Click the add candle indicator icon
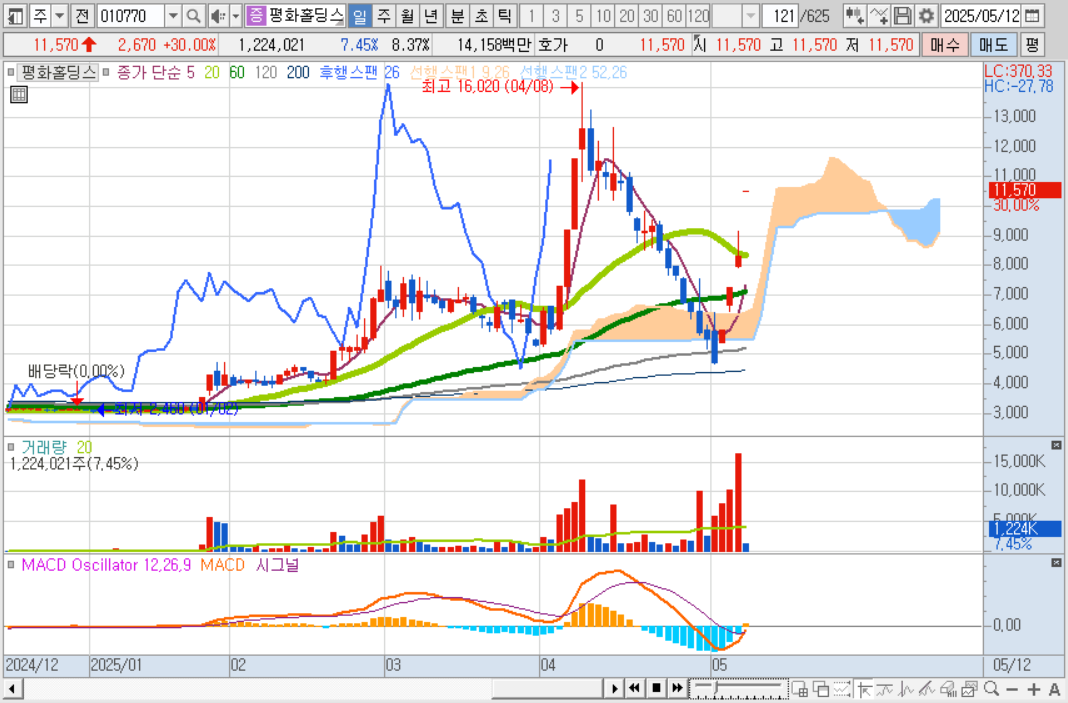This screenshot has width=1068, height=703. [x=854, y=15]
